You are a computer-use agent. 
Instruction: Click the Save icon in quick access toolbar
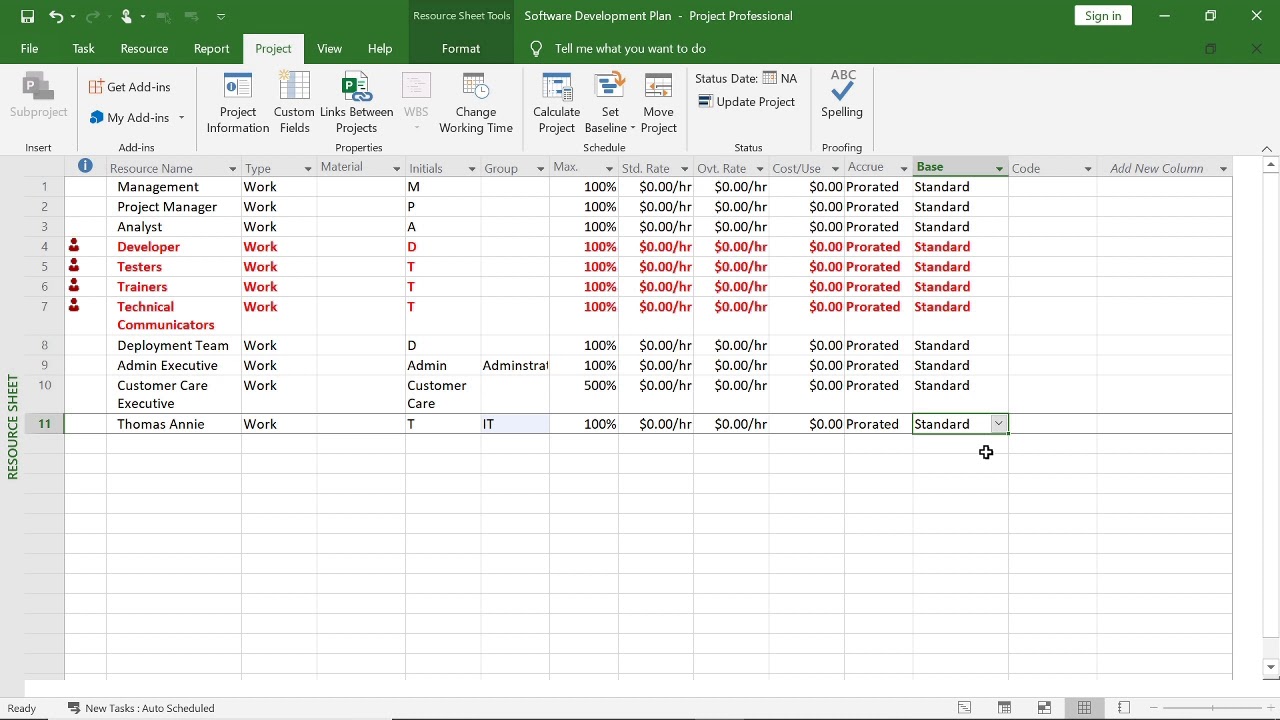click(27, 16)
